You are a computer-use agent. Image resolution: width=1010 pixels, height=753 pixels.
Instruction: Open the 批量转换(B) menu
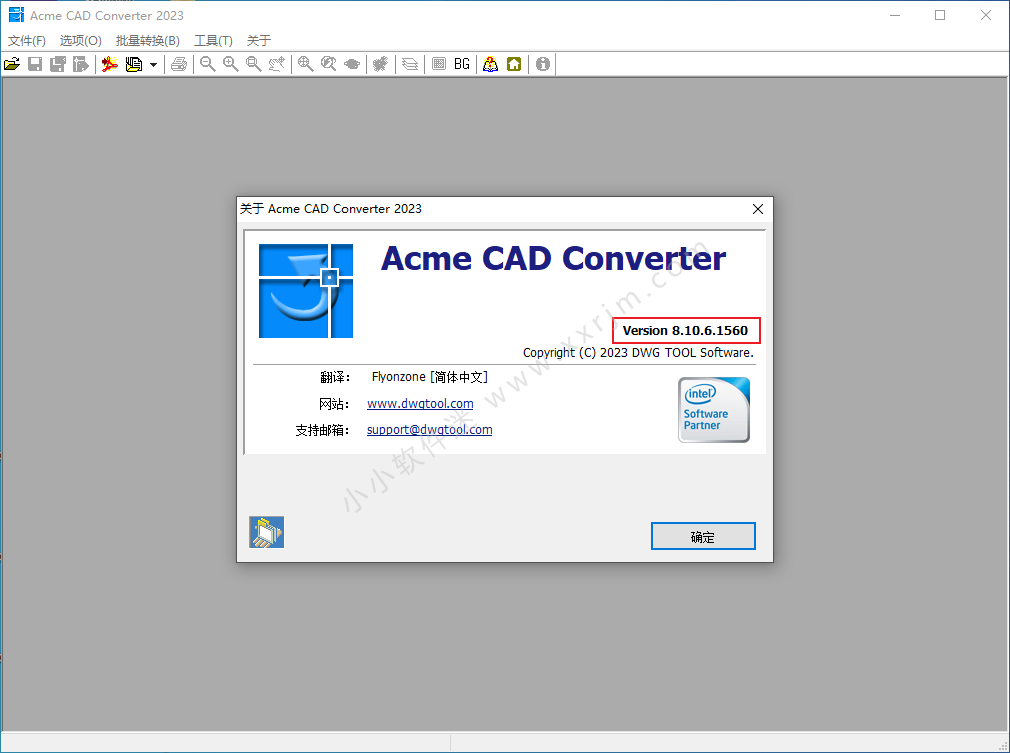147,41
